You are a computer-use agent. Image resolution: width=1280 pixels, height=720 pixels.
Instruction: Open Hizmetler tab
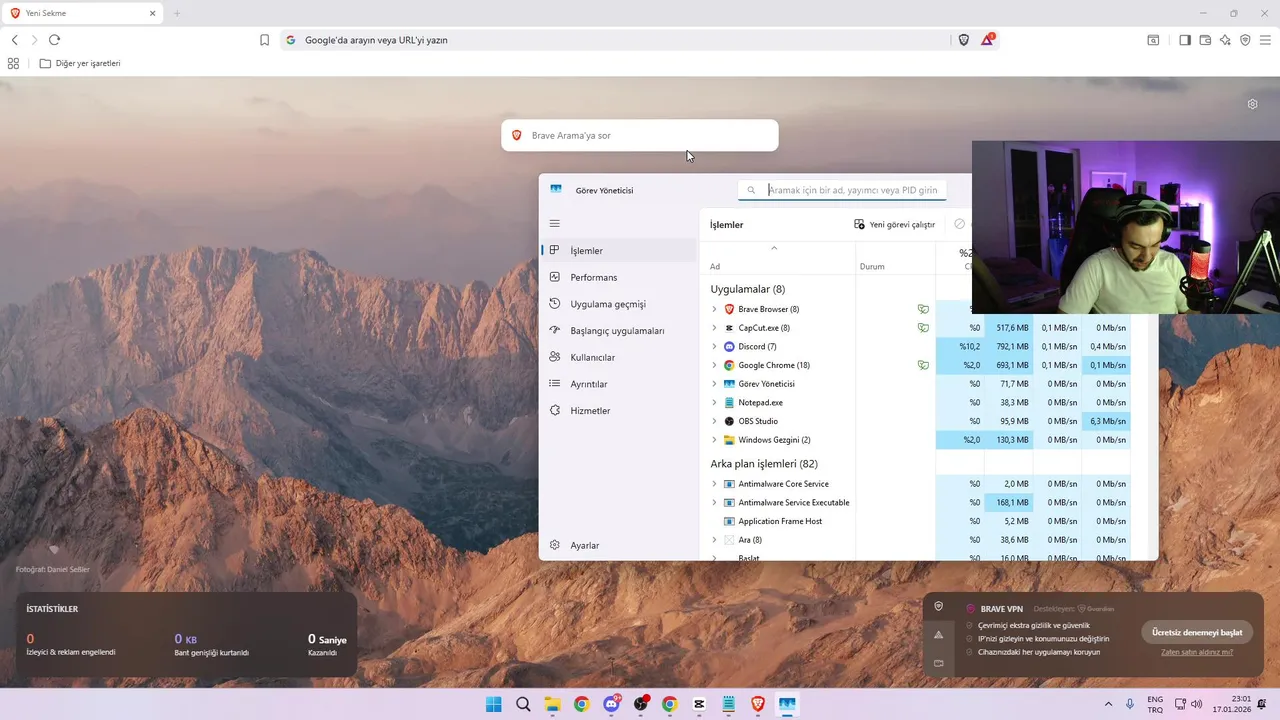618,410
